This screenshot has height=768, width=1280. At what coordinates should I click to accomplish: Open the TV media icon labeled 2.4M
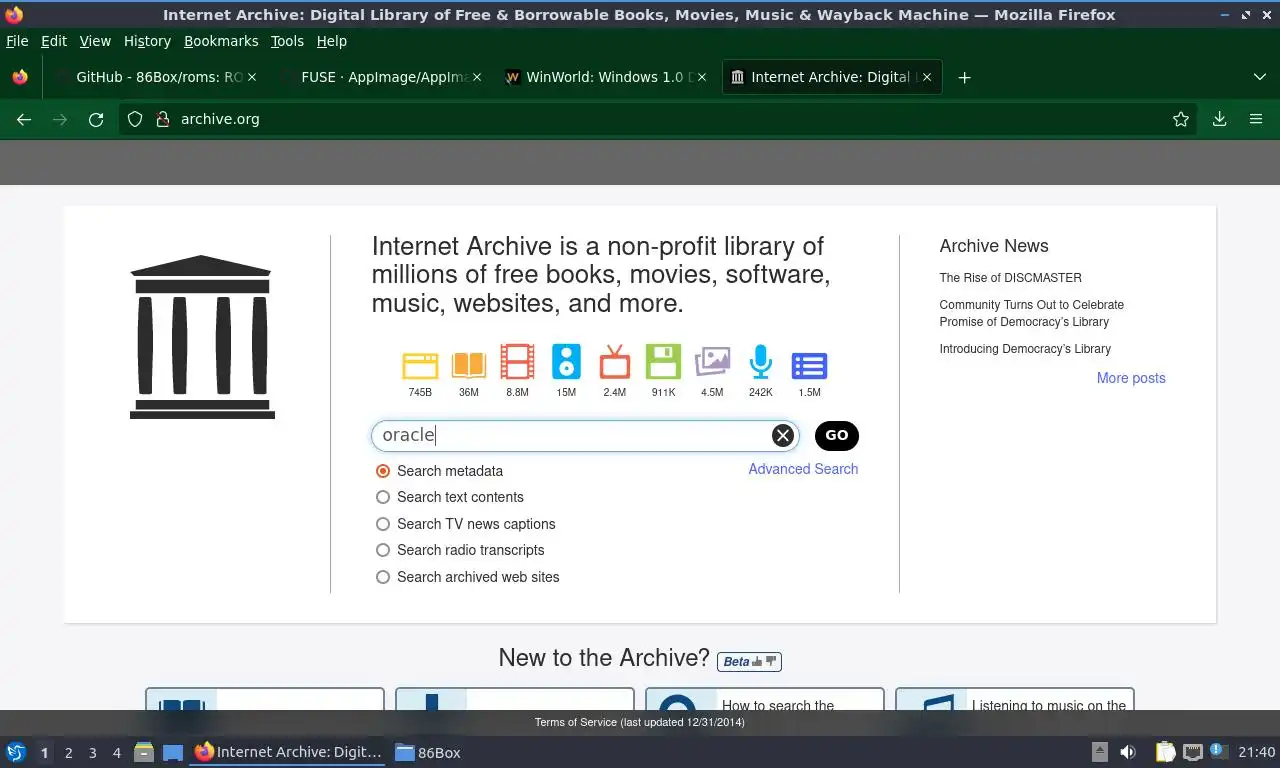tap(615, 362)
